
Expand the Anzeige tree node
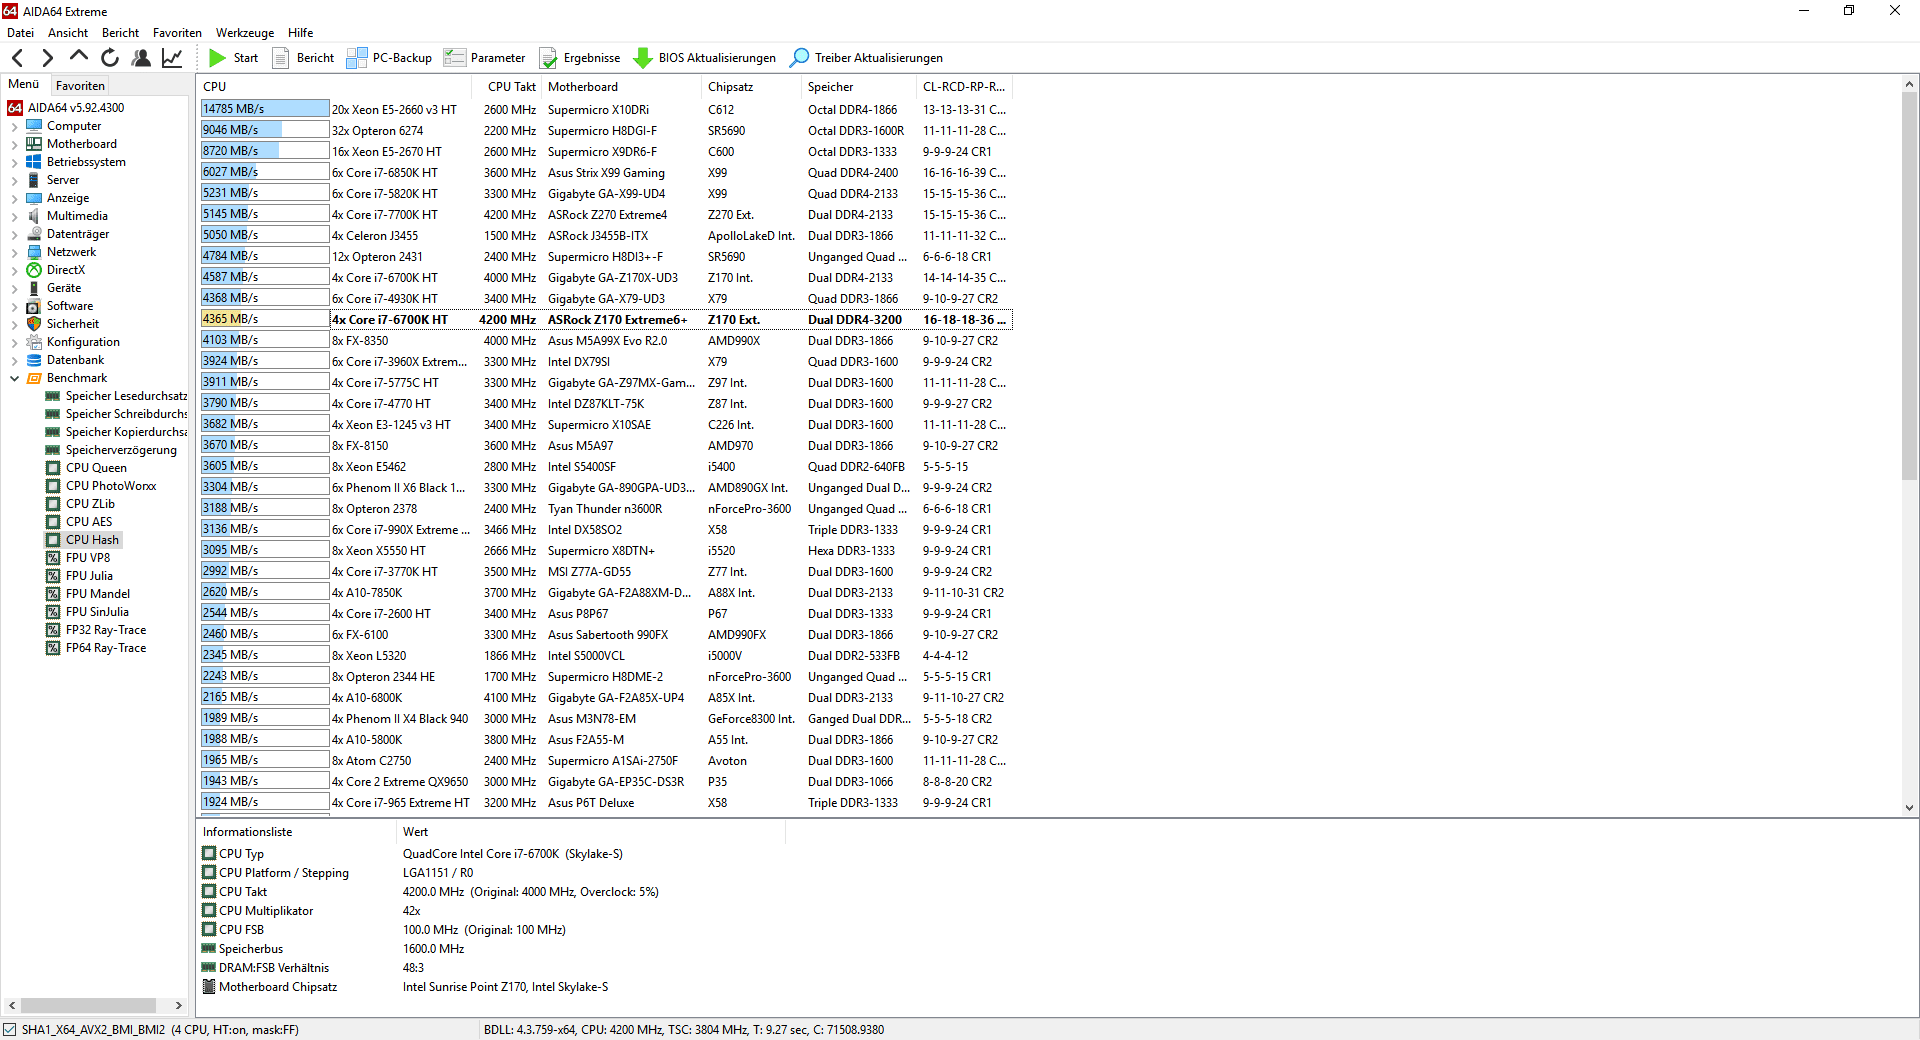coord(14,199)
